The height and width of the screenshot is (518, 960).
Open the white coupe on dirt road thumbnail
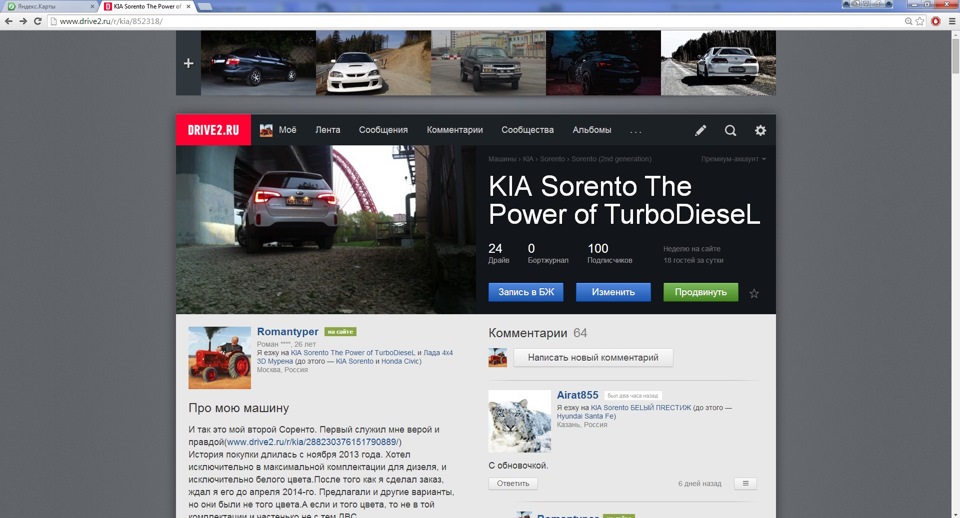tap(373, 63)
